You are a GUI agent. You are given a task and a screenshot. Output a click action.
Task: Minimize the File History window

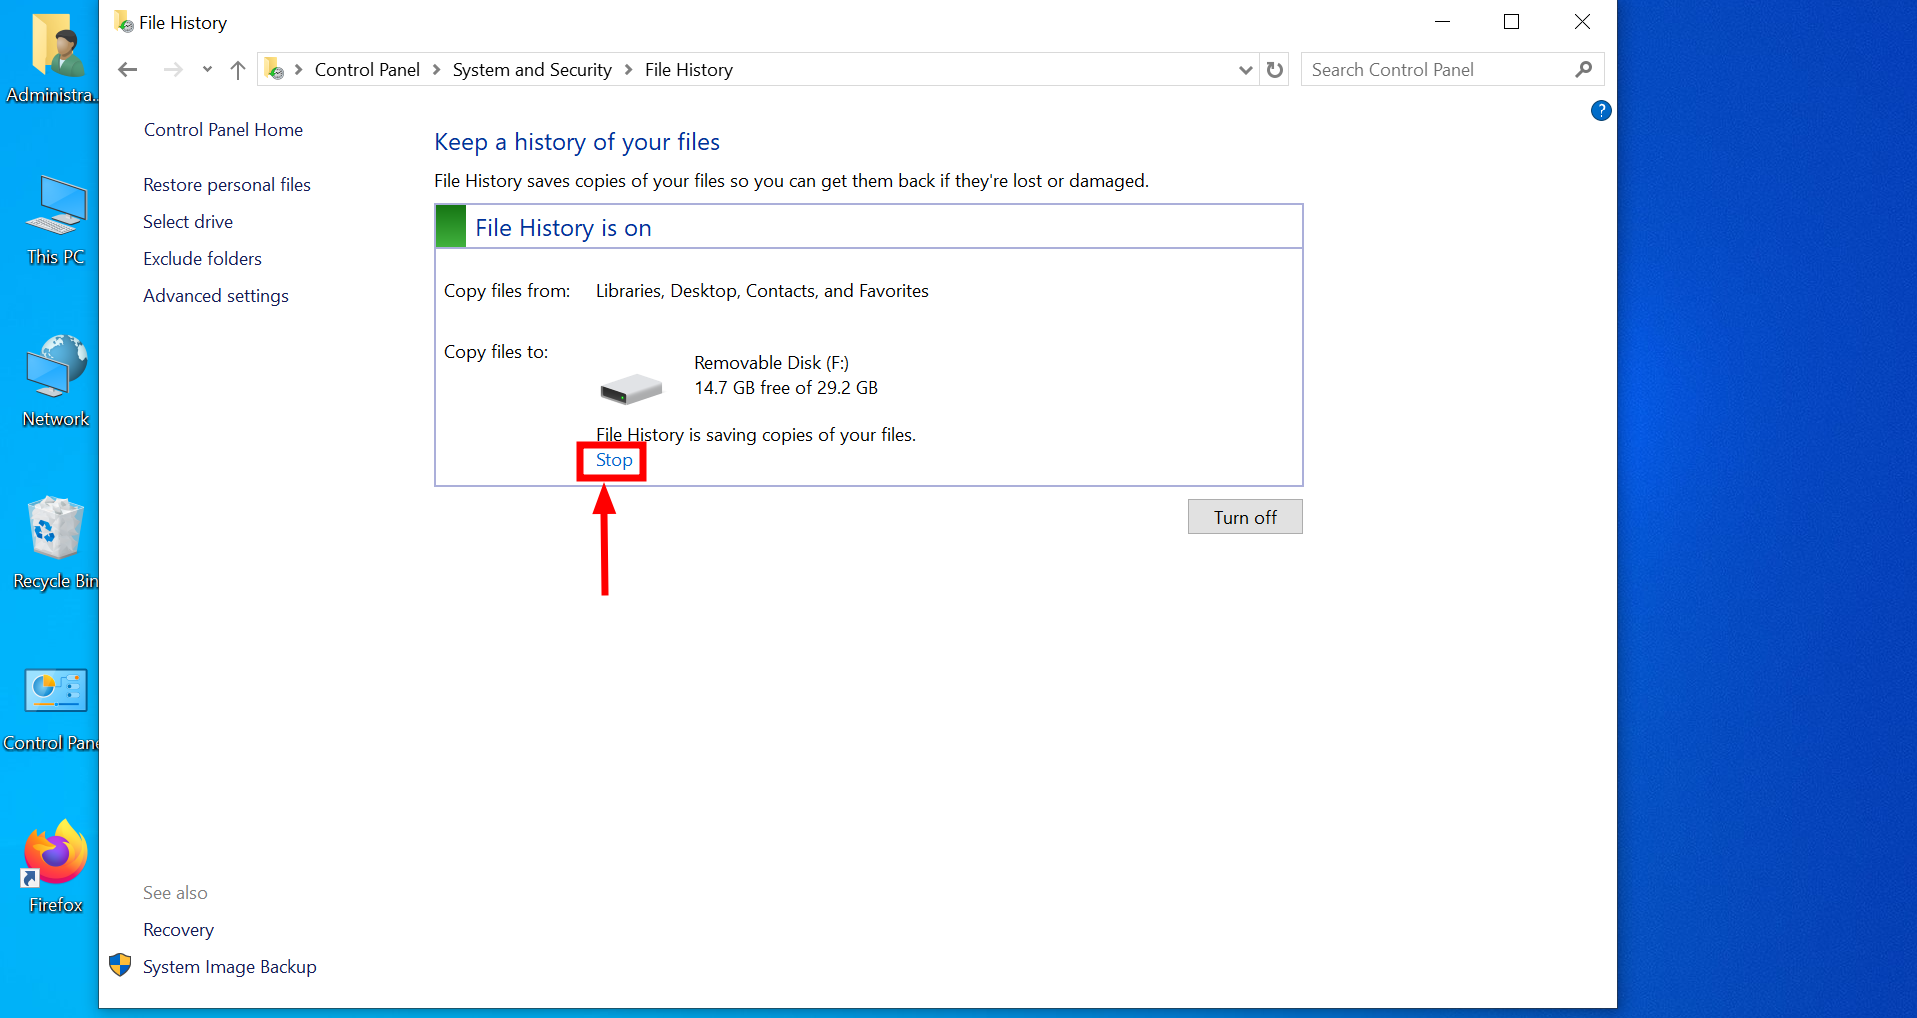pyautogui.click(x=1442, y=22)
